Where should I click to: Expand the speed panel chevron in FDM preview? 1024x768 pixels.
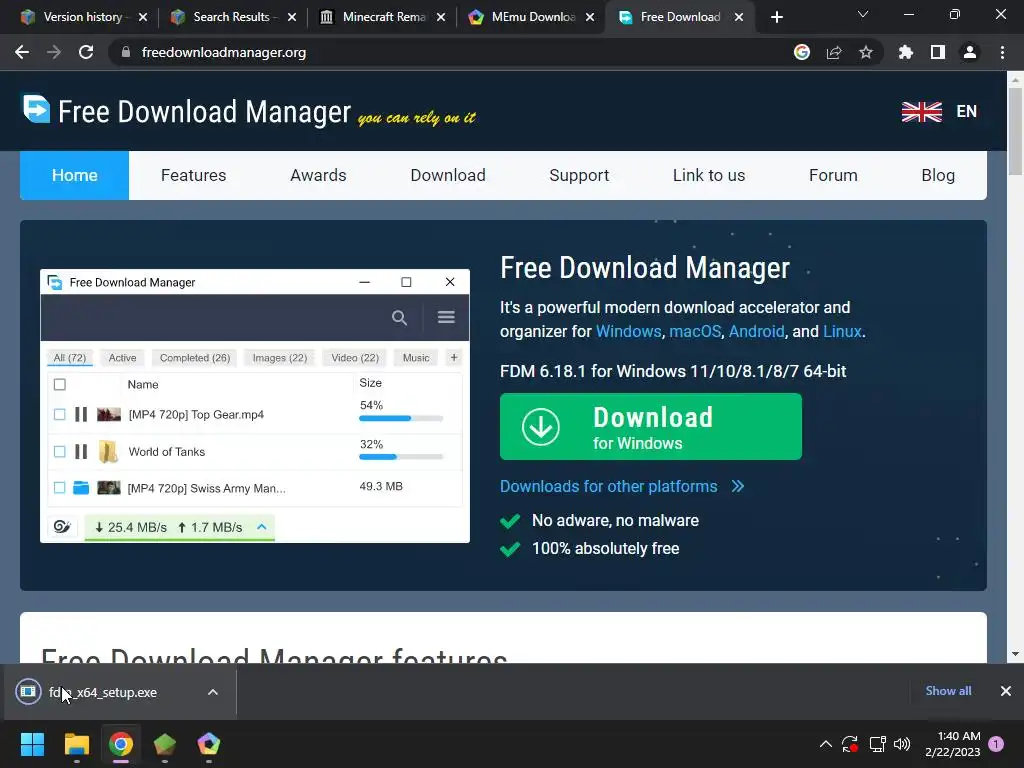coord(262,526)
